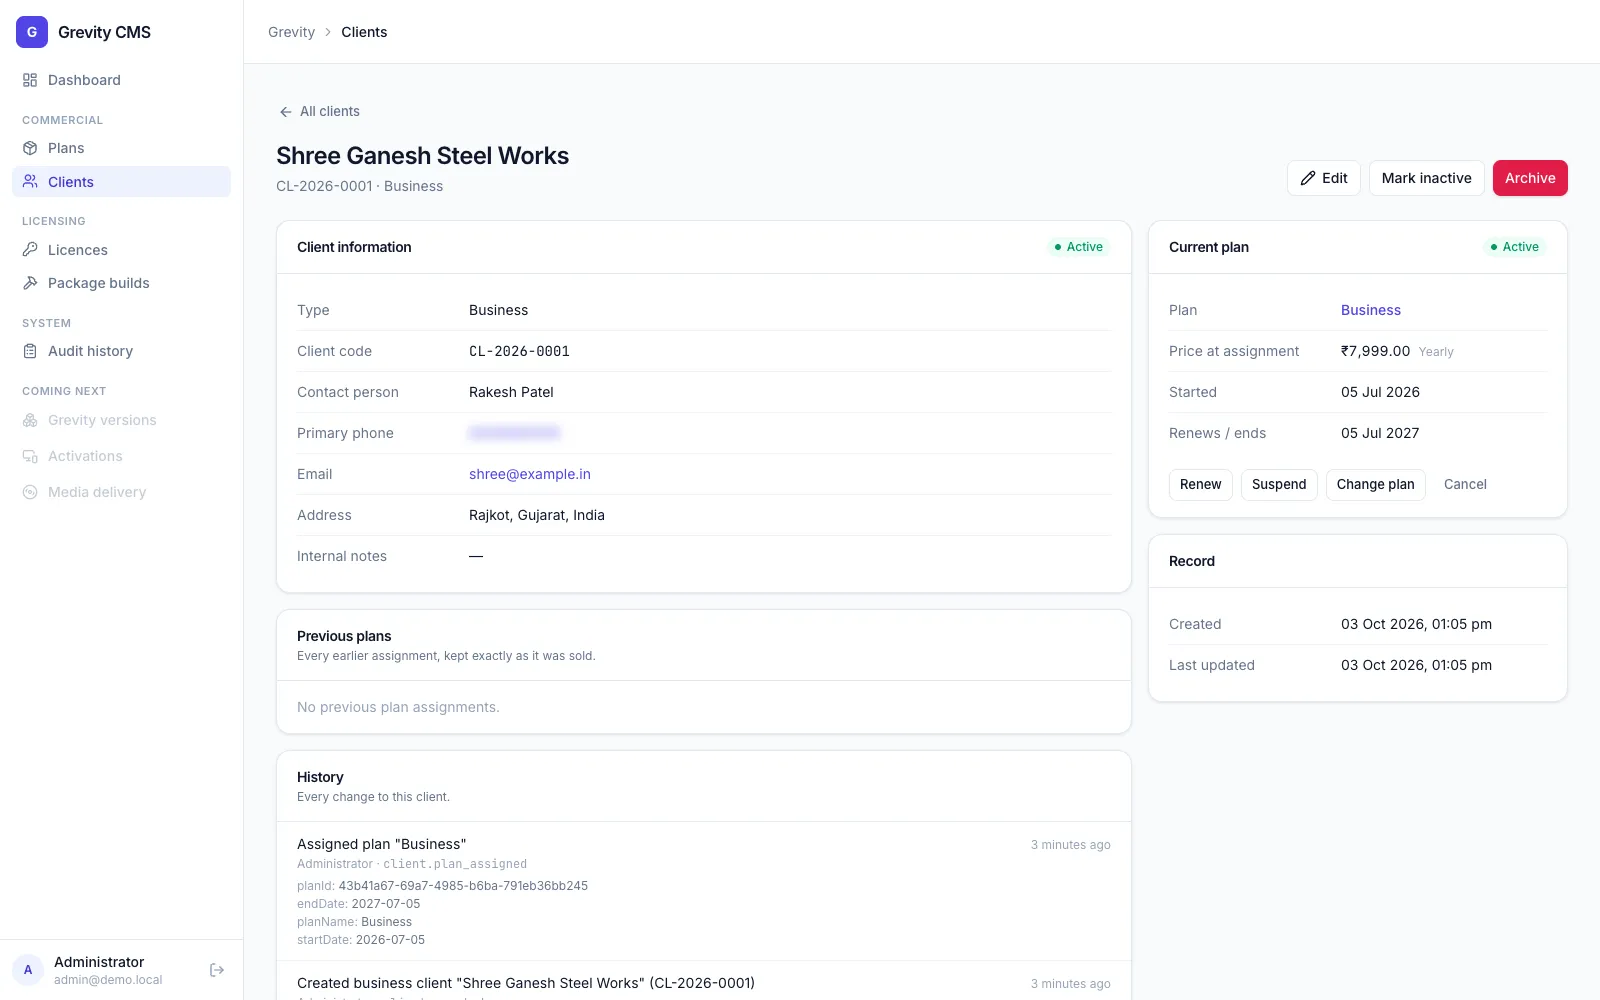
Task: Click the sign-out icon beside Administrator
Action: 217,970
